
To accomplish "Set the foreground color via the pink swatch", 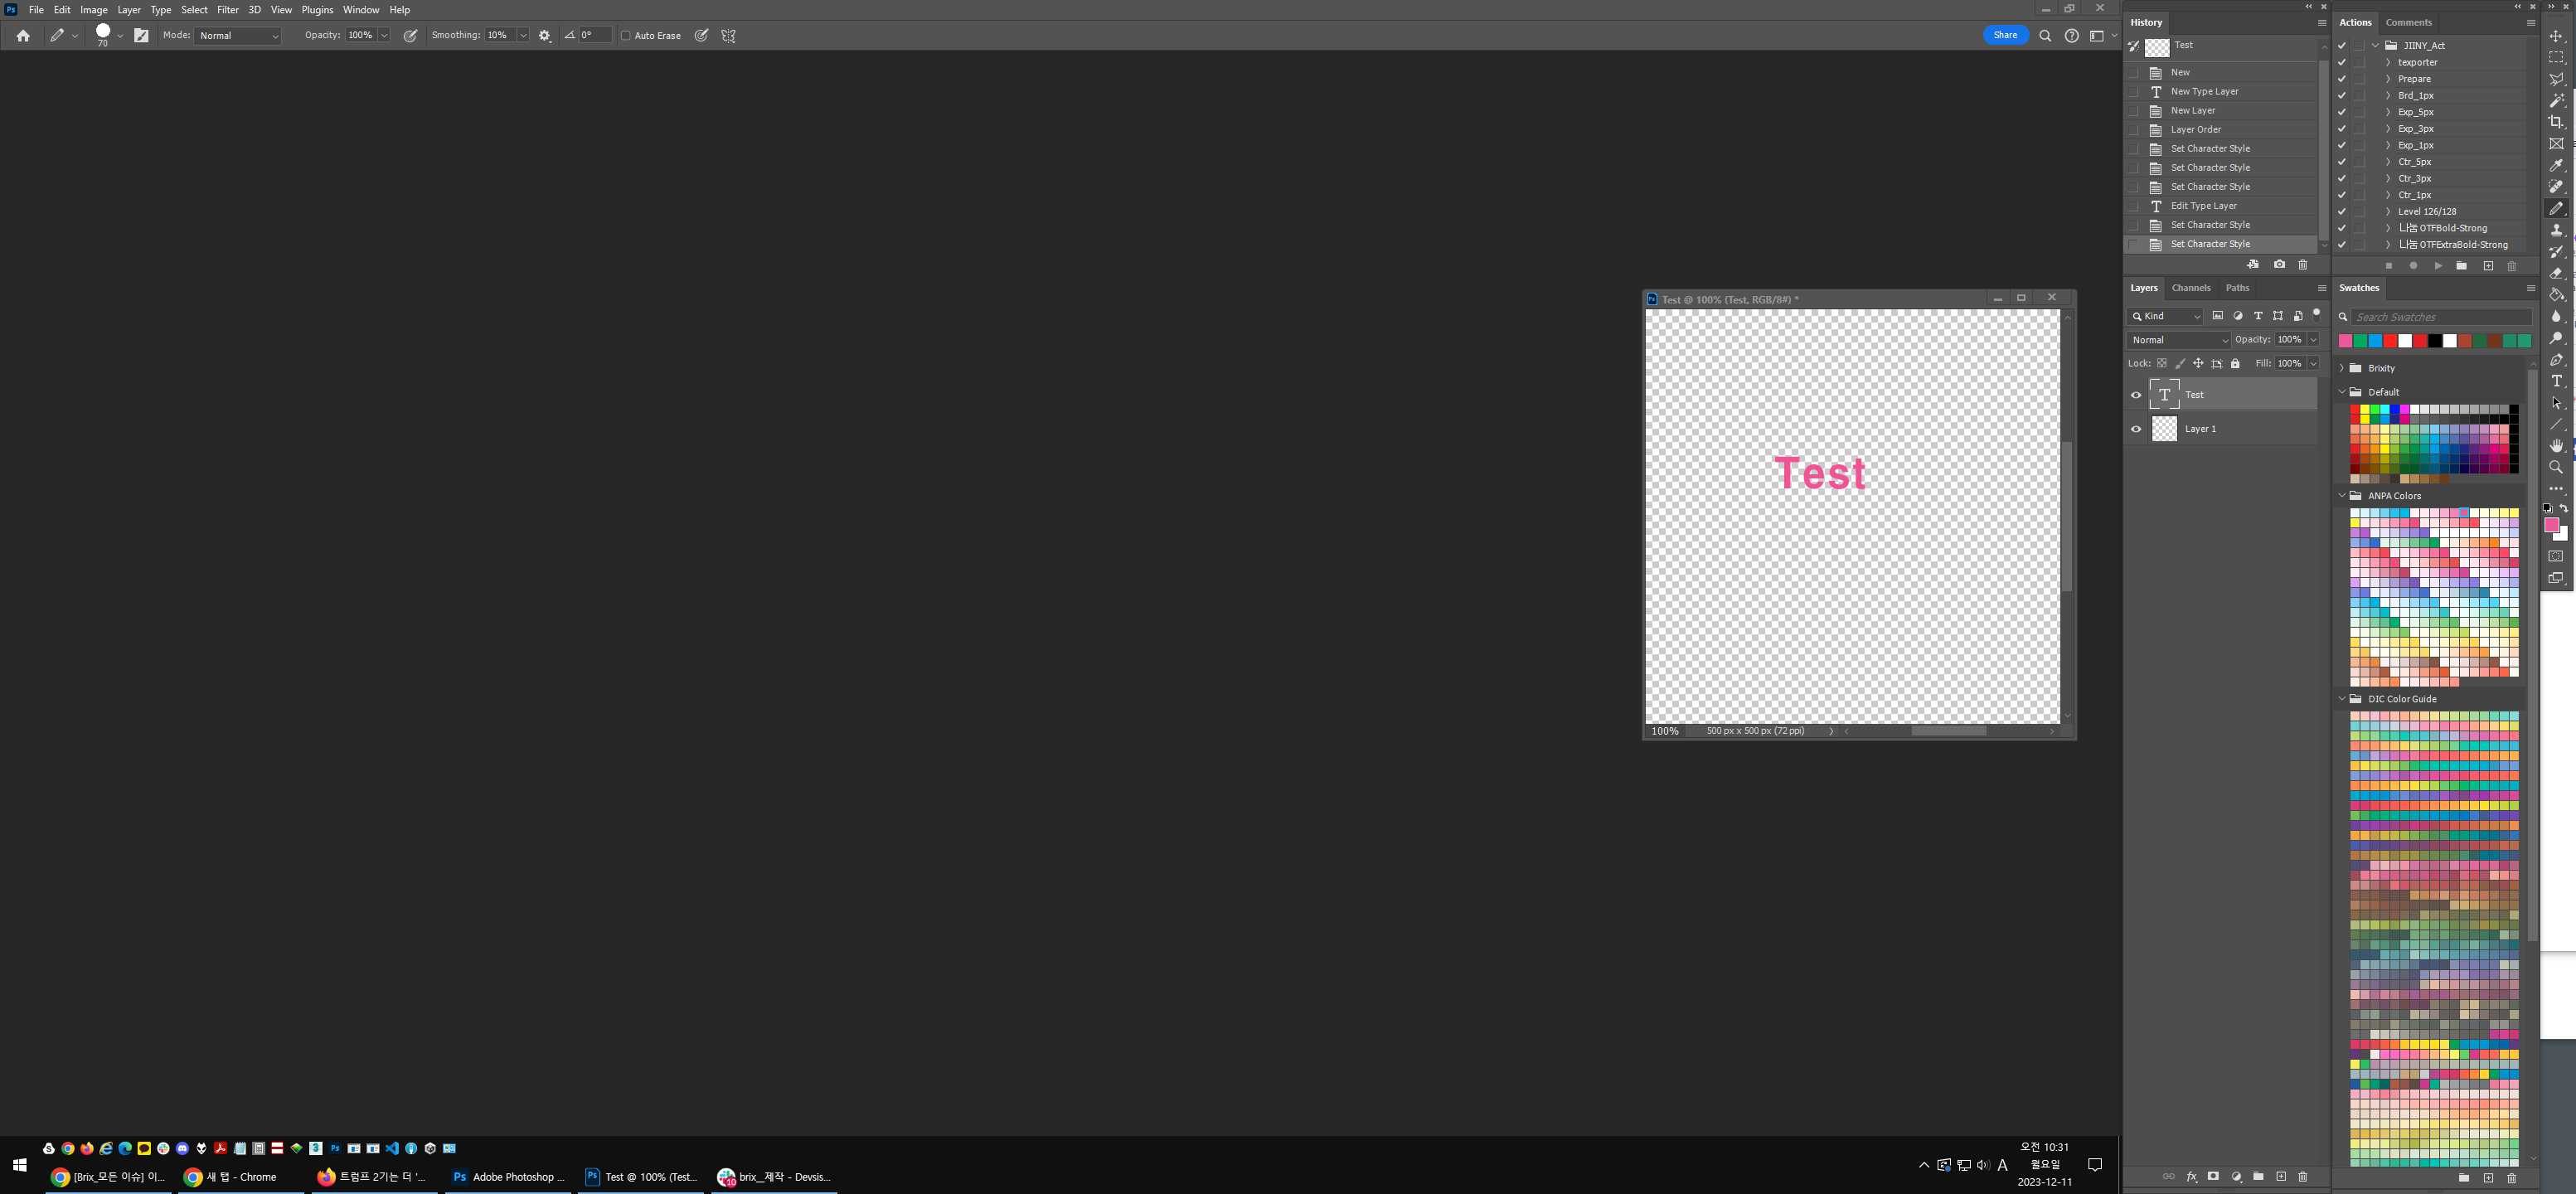I will click(x=2553, y=526).
